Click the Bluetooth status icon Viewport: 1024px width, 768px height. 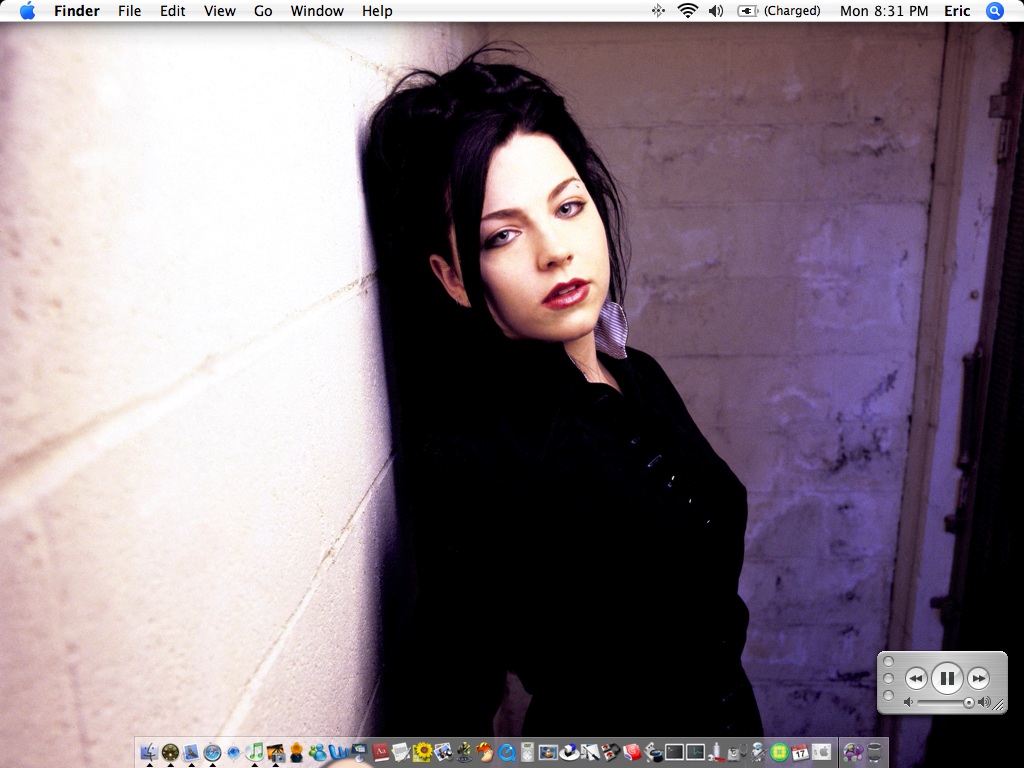[658, 10]
